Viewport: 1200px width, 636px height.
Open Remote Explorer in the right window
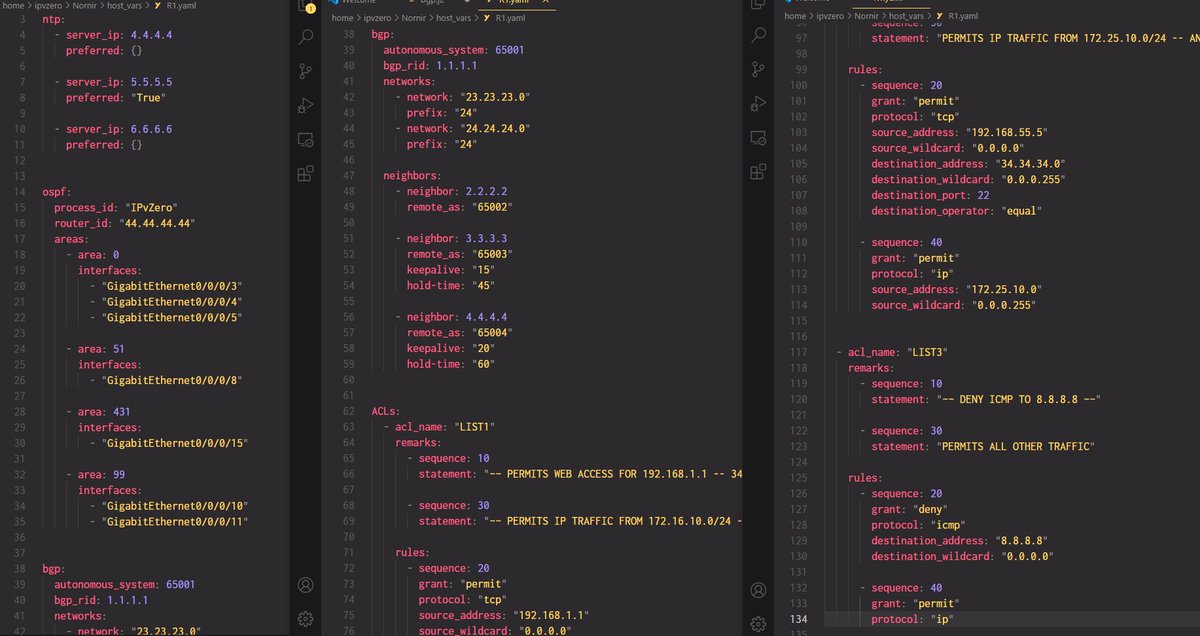[759, 140]
